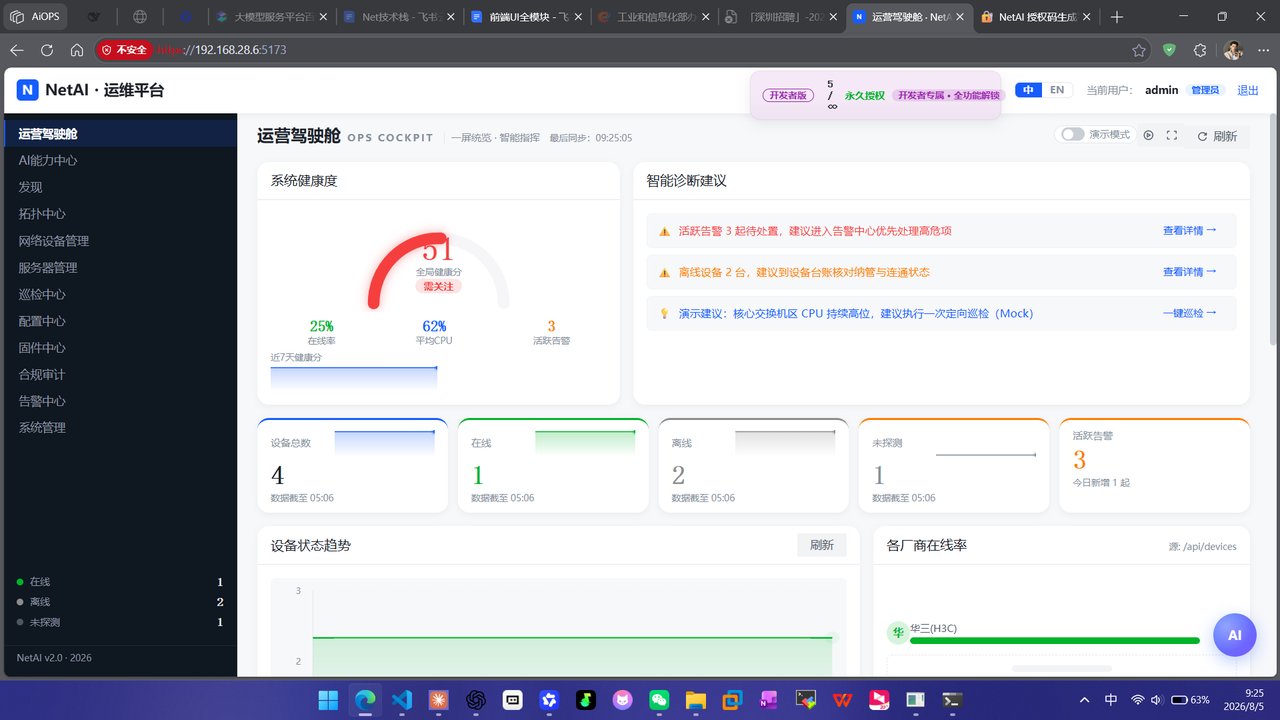
Task: Click the green shield extension icon
Action: [x=1170, y=50]
